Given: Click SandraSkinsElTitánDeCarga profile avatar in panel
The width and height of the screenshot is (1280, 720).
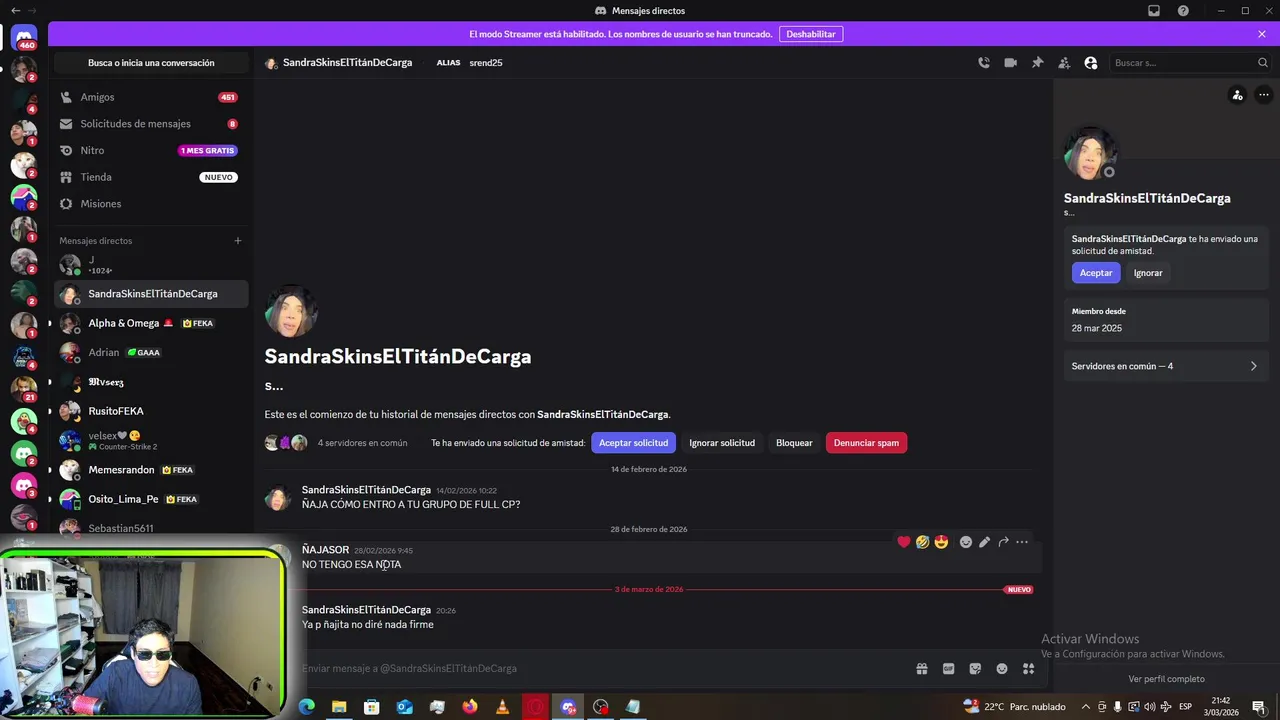Looking at the screenshot, I should pos(1090,153).
